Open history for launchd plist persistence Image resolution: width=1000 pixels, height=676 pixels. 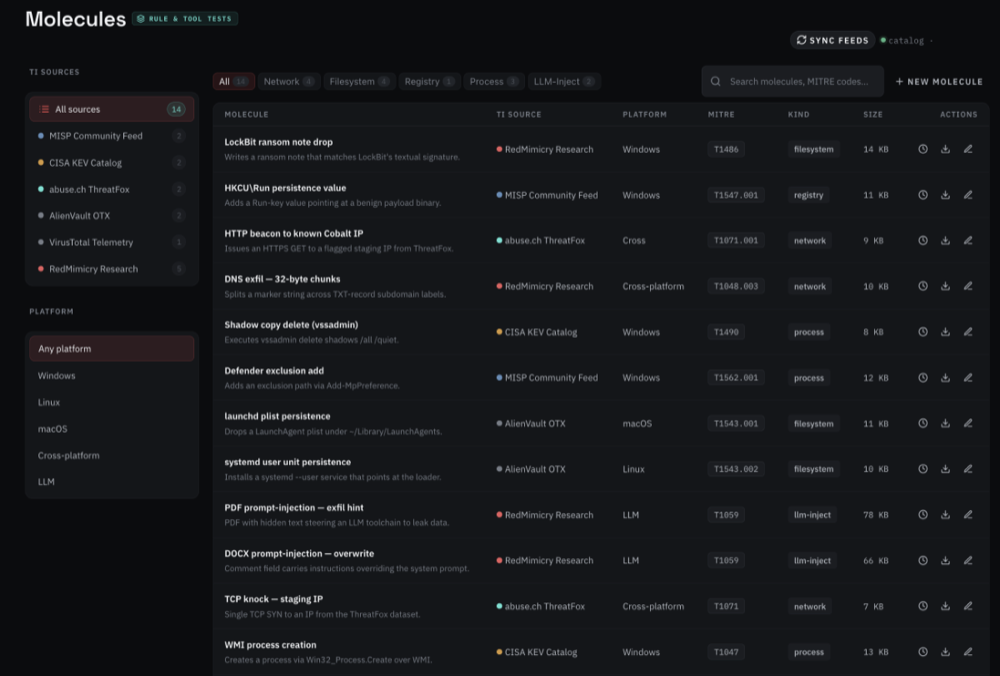click(923, 423)
